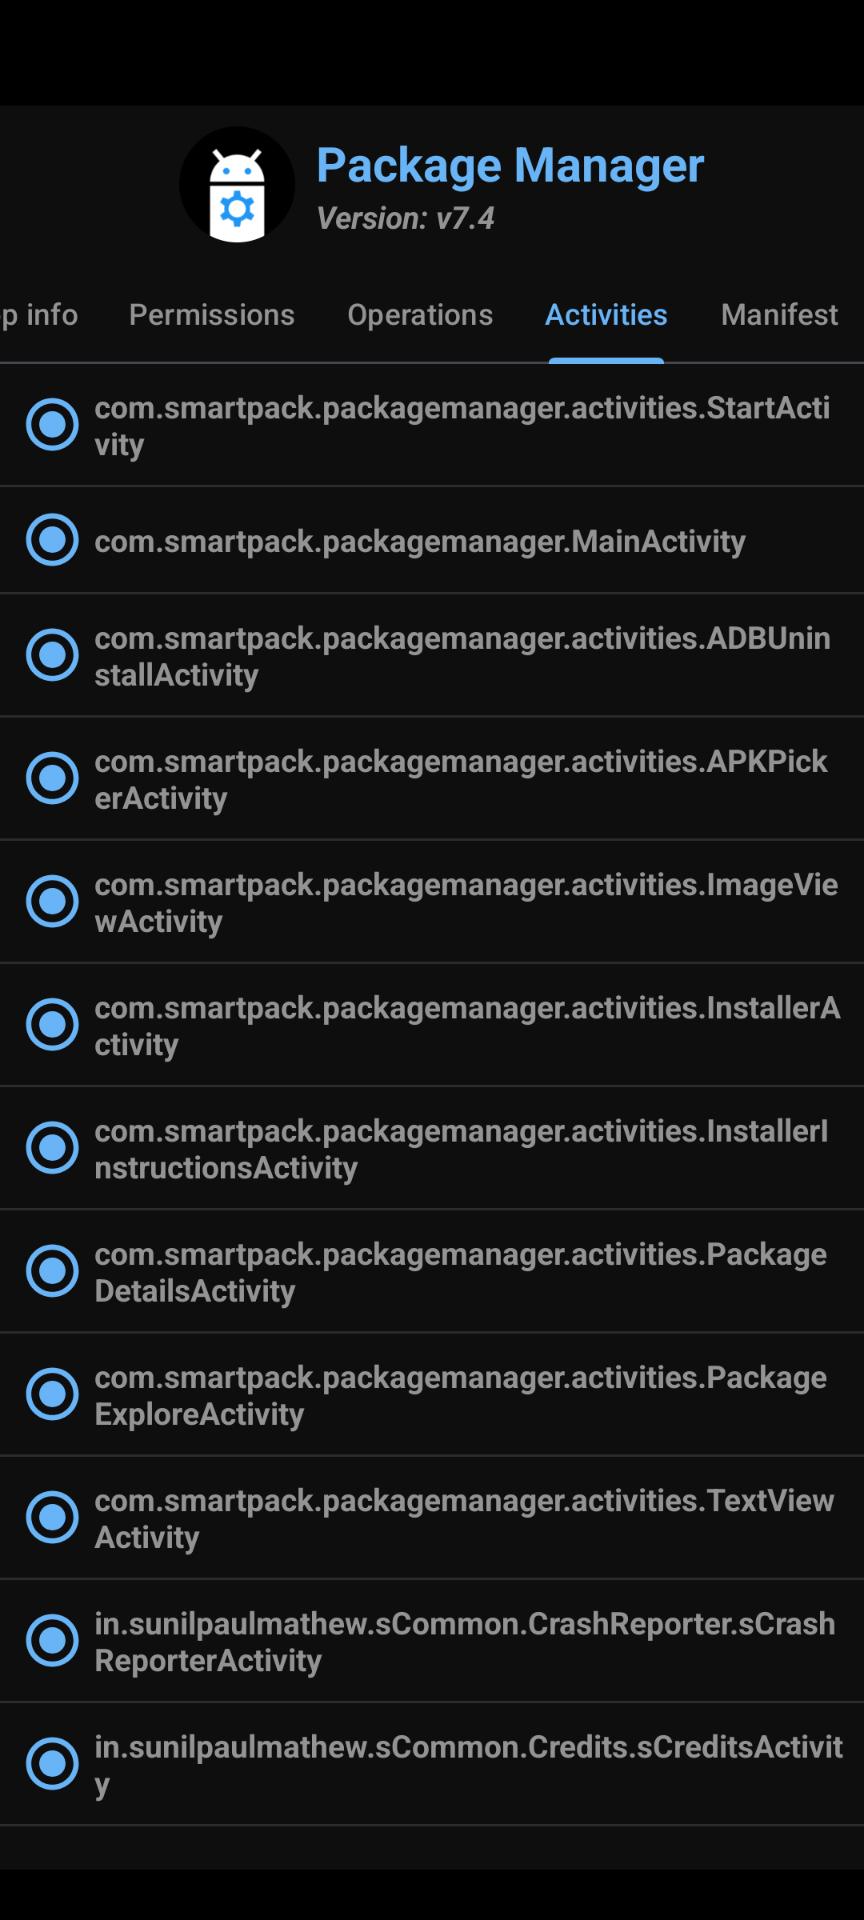Tap the circle icon beside InstallerActivity
The height and width of the screenshot is (1920, 864).
(x=52, y=1024)
